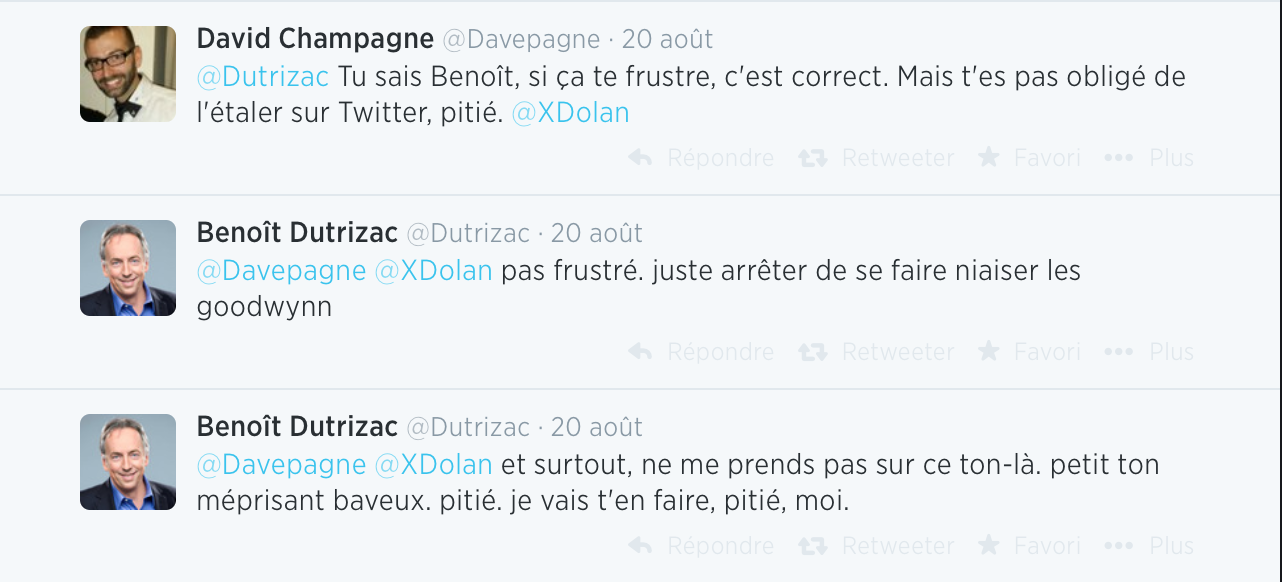Open the David Champagne name link
Viewport: 1282px width, 582px height.
point(315,40)
